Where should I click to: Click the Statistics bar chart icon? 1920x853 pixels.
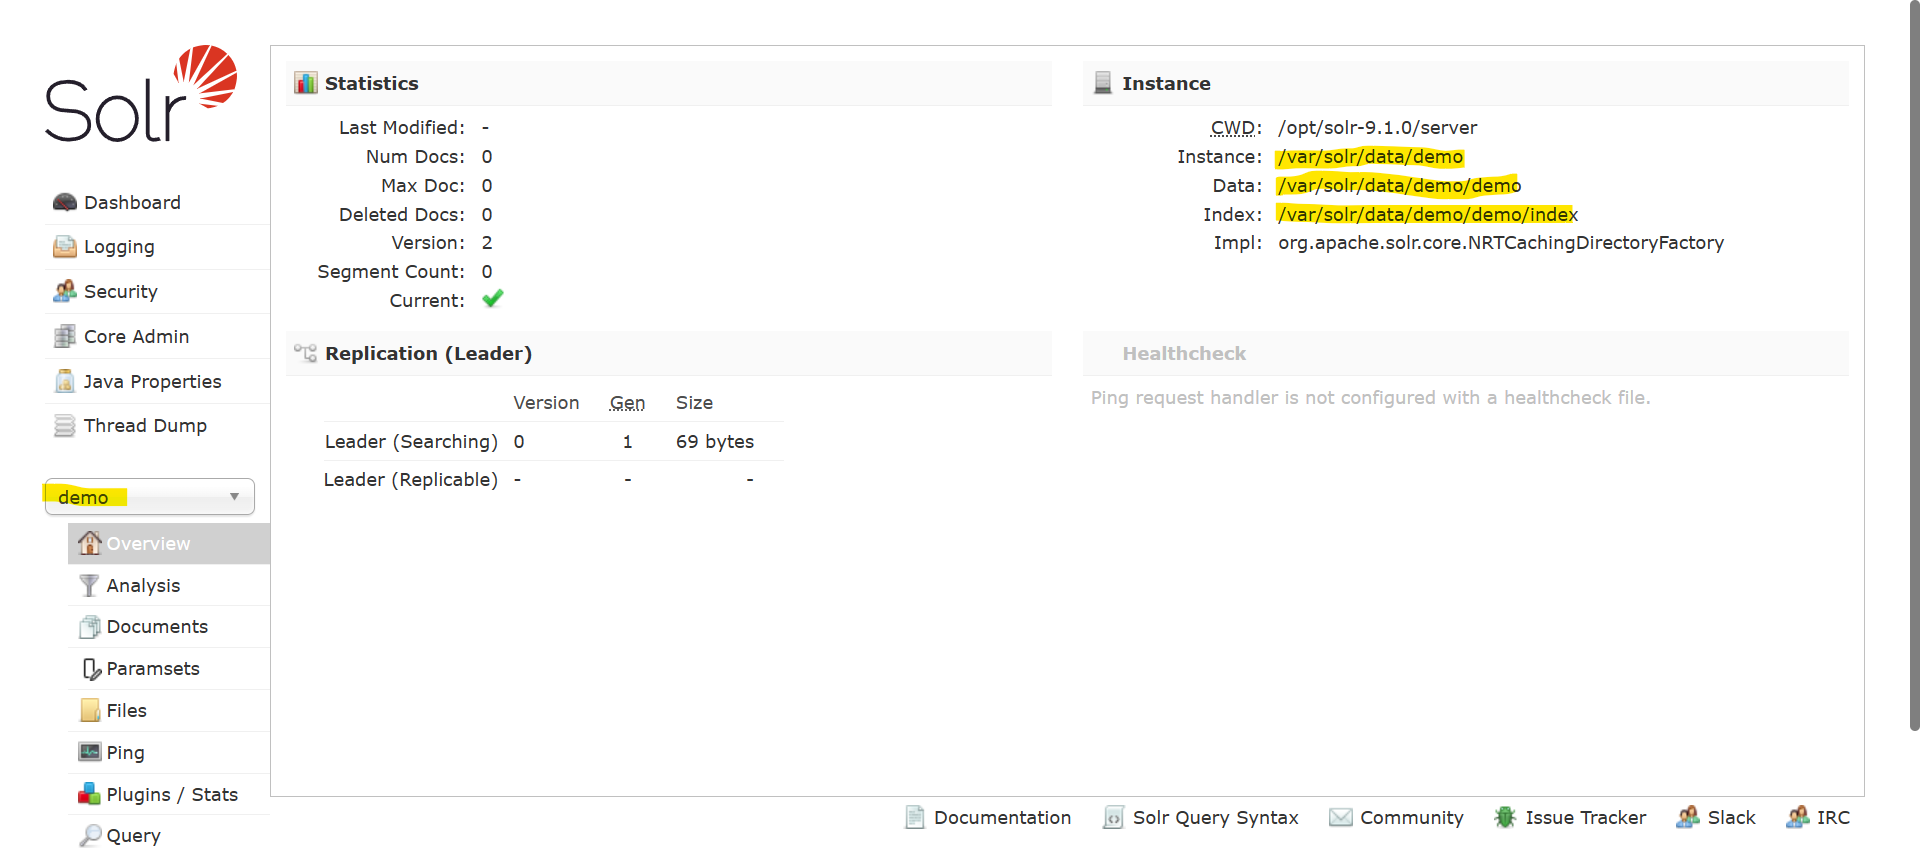coord(306,83)
